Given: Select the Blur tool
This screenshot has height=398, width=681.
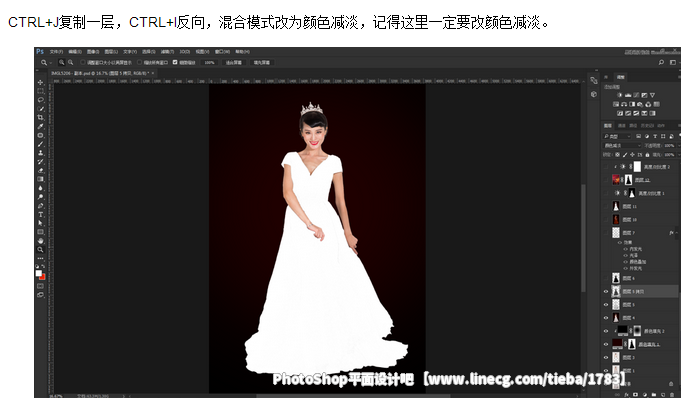Looking at the screenshot, I should click(40, 188).
